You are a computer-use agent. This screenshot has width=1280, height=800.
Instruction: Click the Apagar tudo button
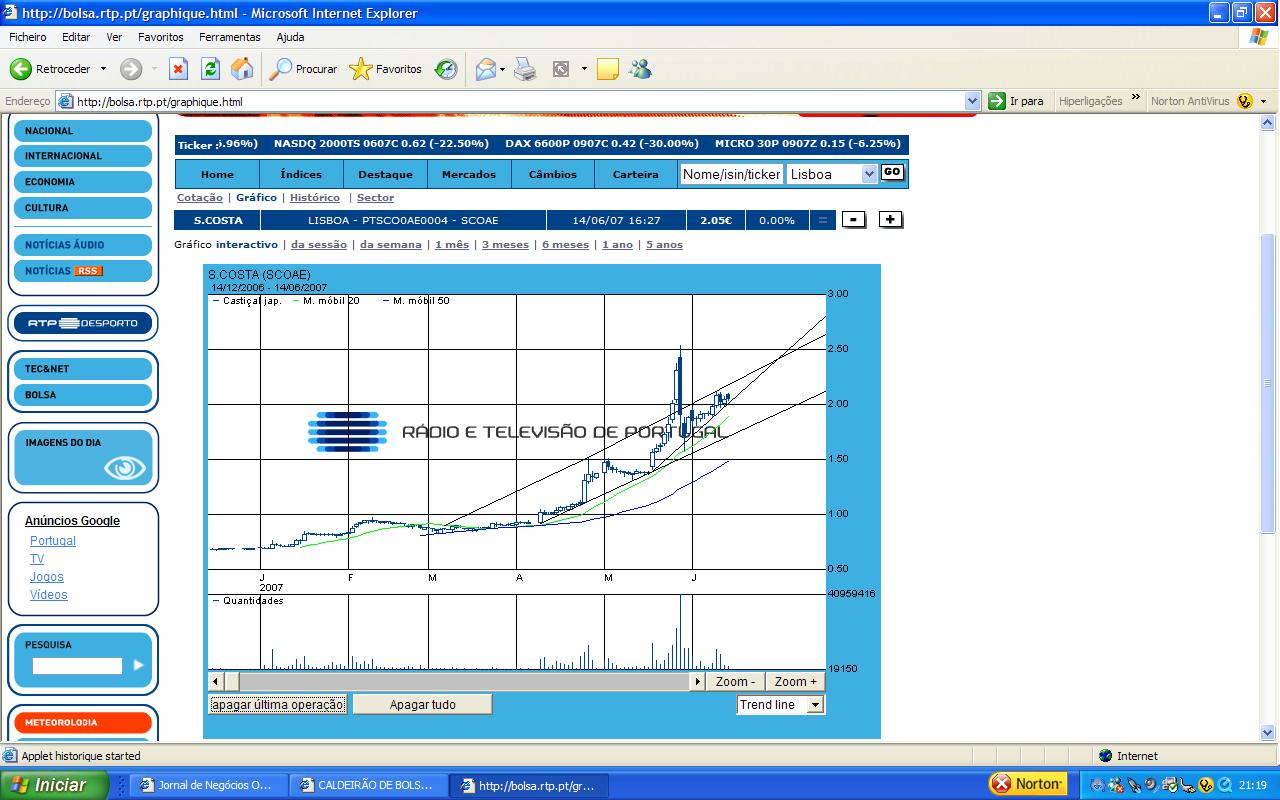tap(422, 705)
